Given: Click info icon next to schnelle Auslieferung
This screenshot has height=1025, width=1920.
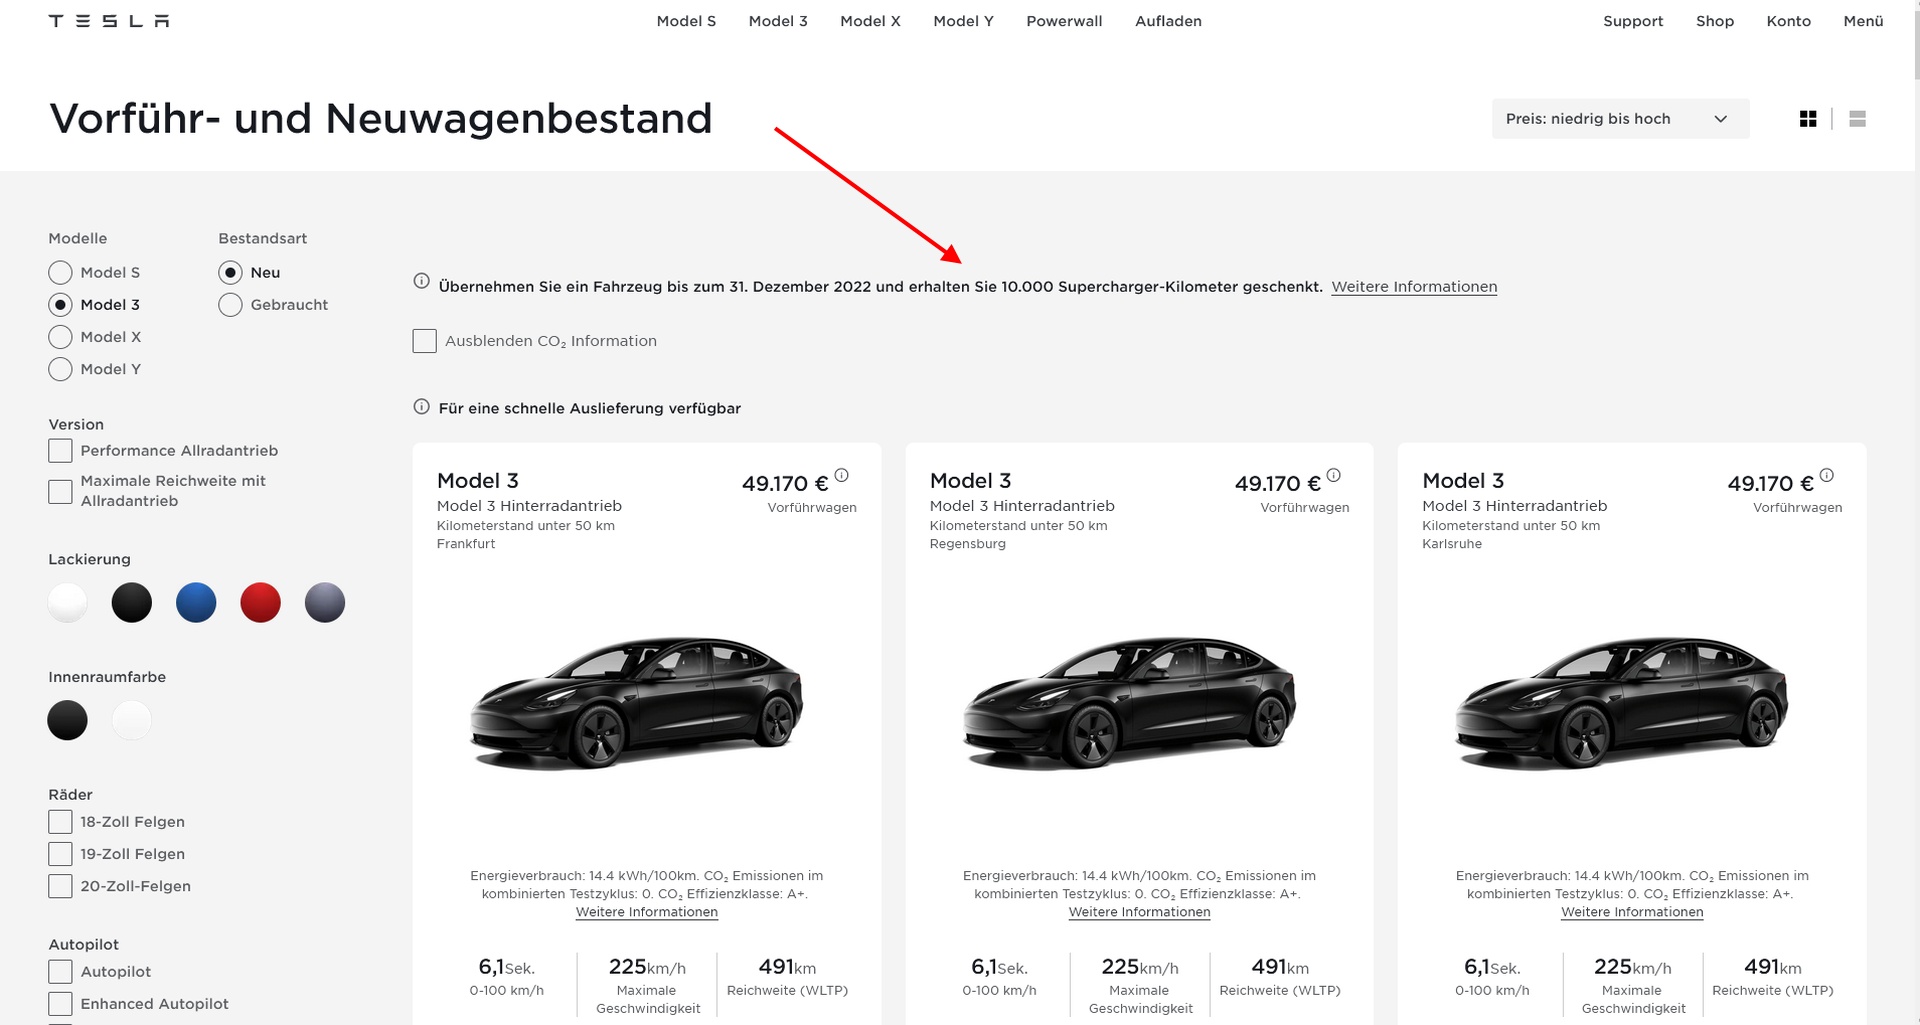Looking at the screenshot, I should pos(422,407).
